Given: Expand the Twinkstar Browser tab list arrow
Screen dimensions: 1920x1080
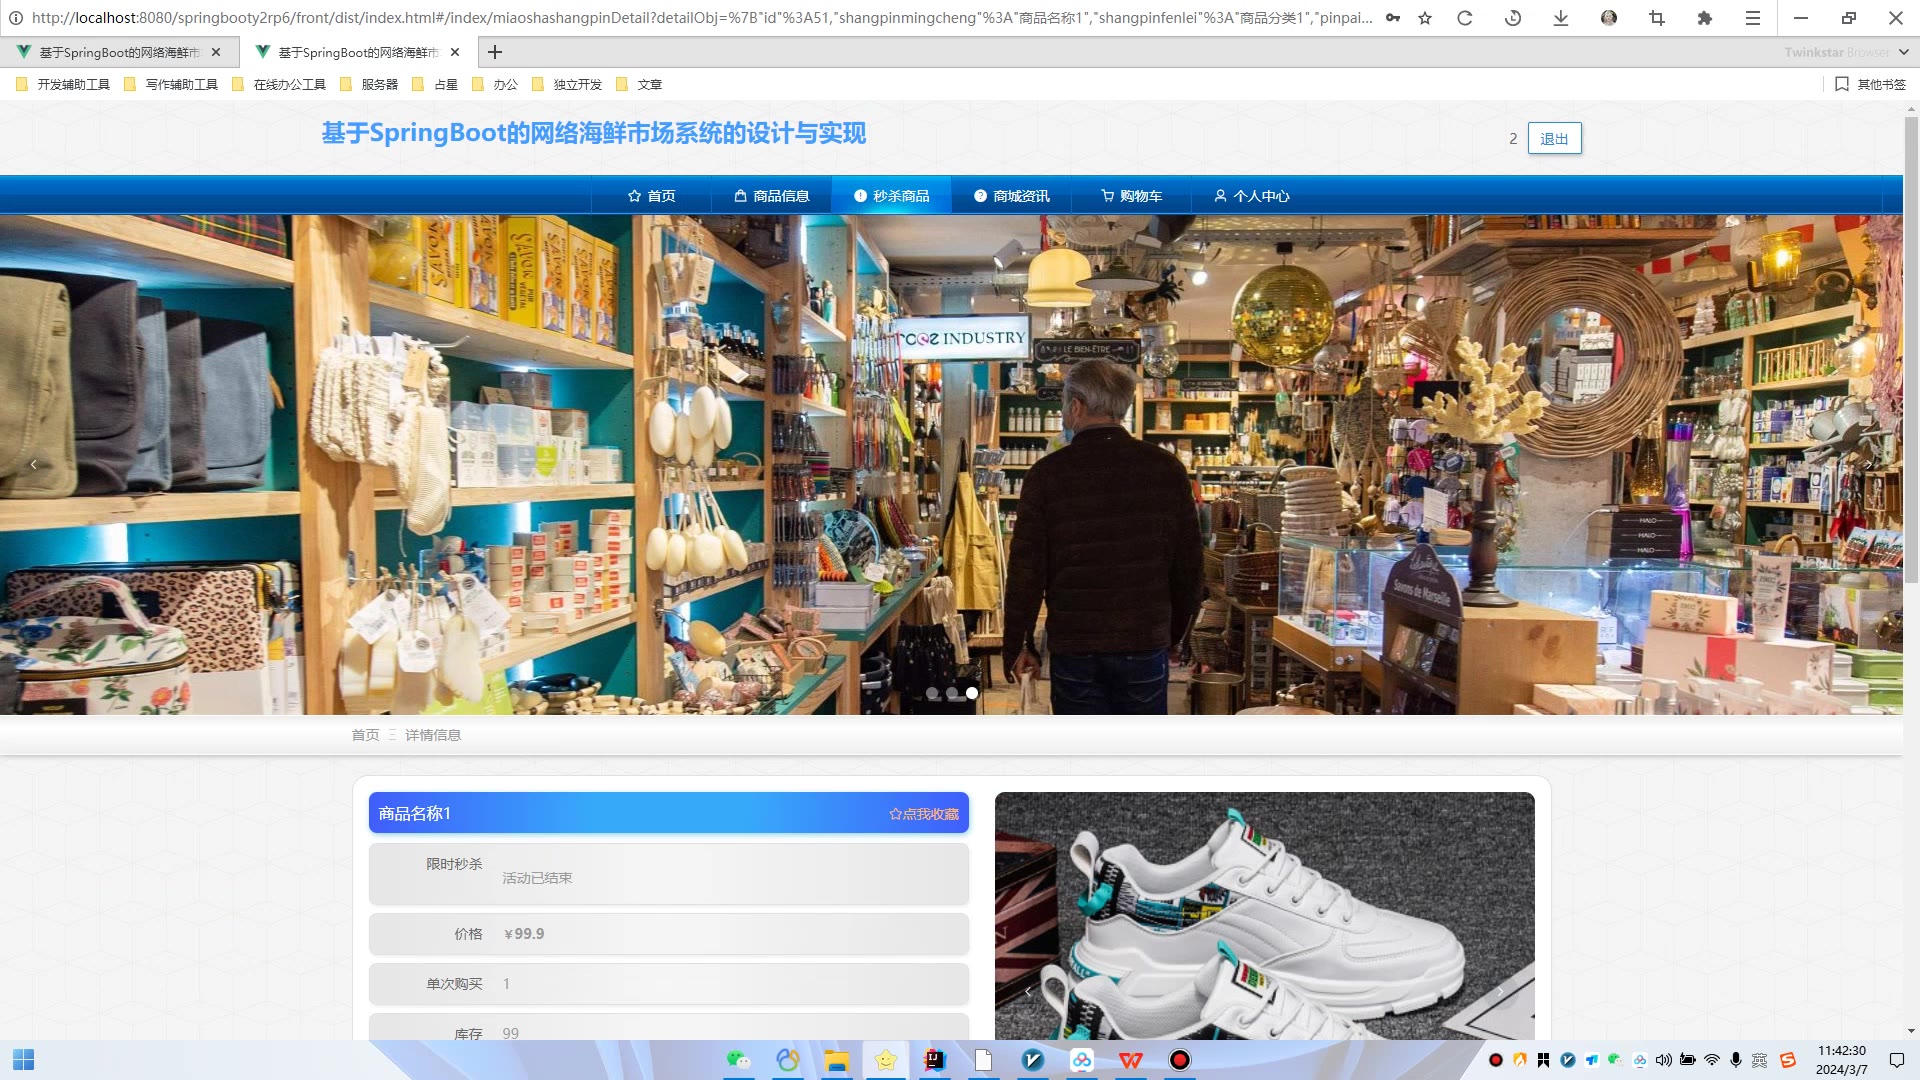Looking at the screenshot, I should click(x=1903, y=52).
